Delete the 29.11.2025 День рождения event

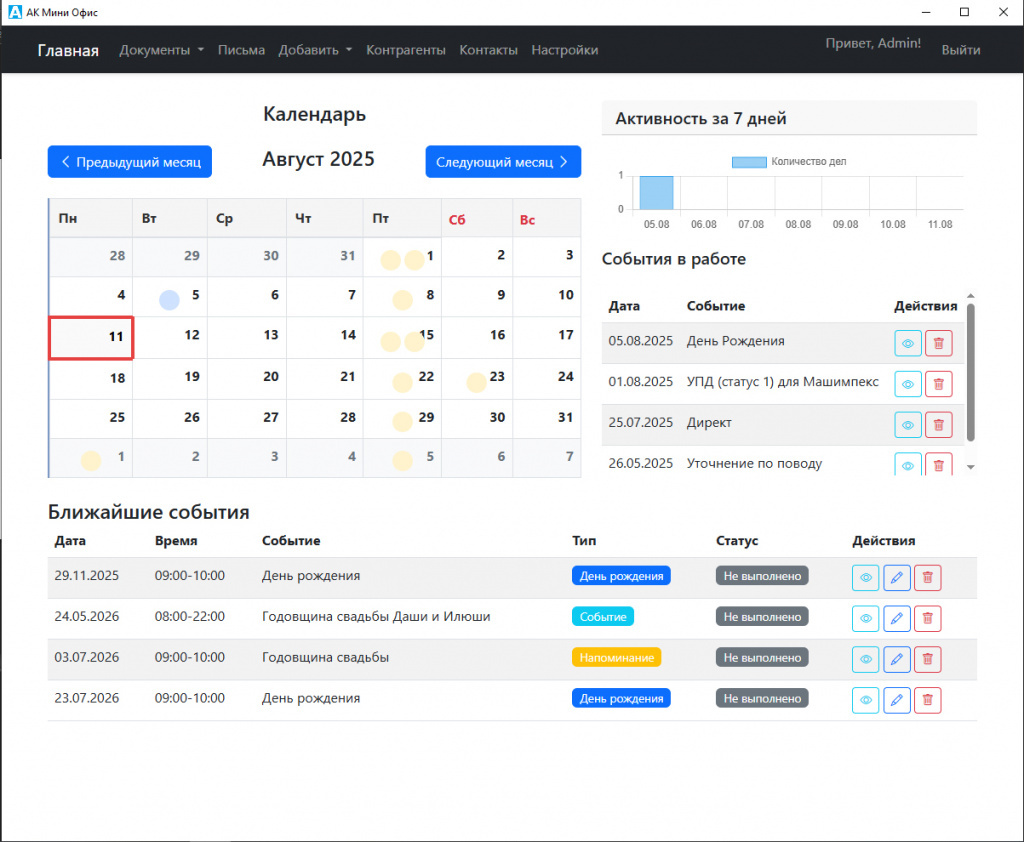(927, 577)
